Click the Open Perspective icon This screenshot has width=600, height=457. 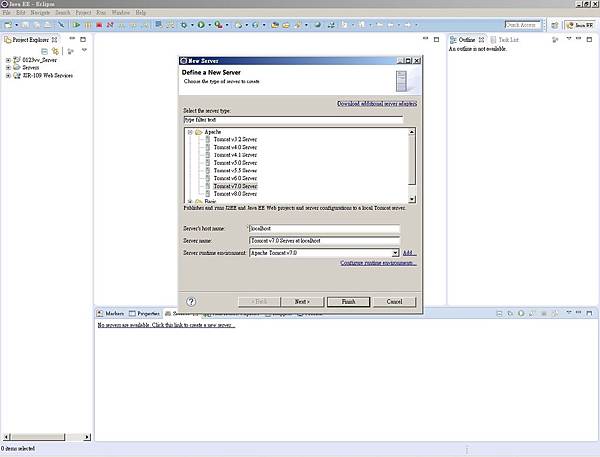coord(554,25)
